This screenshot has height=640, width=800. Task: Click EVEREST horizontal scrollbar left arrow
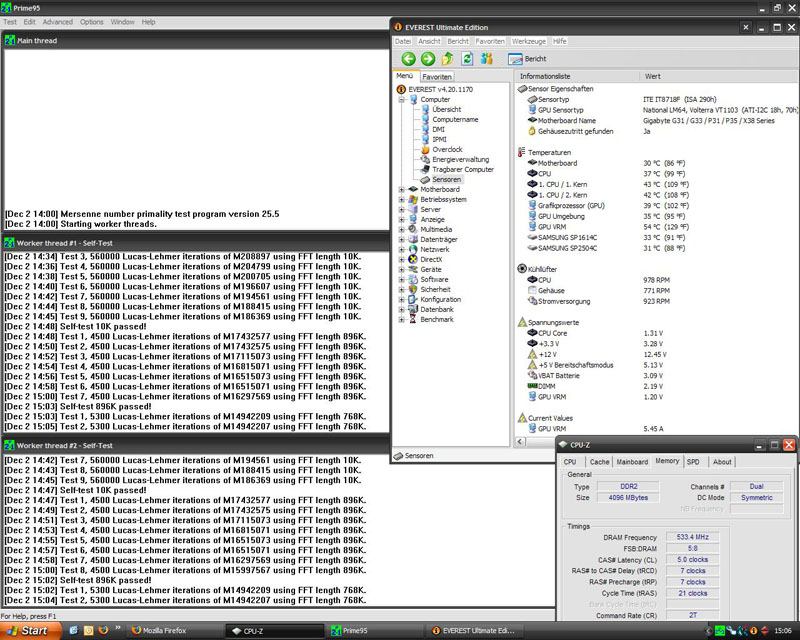click(x=520, y=441)
